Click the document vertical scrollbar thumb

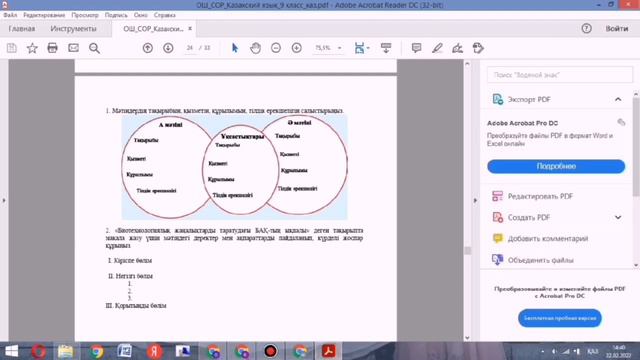point(467,250)
